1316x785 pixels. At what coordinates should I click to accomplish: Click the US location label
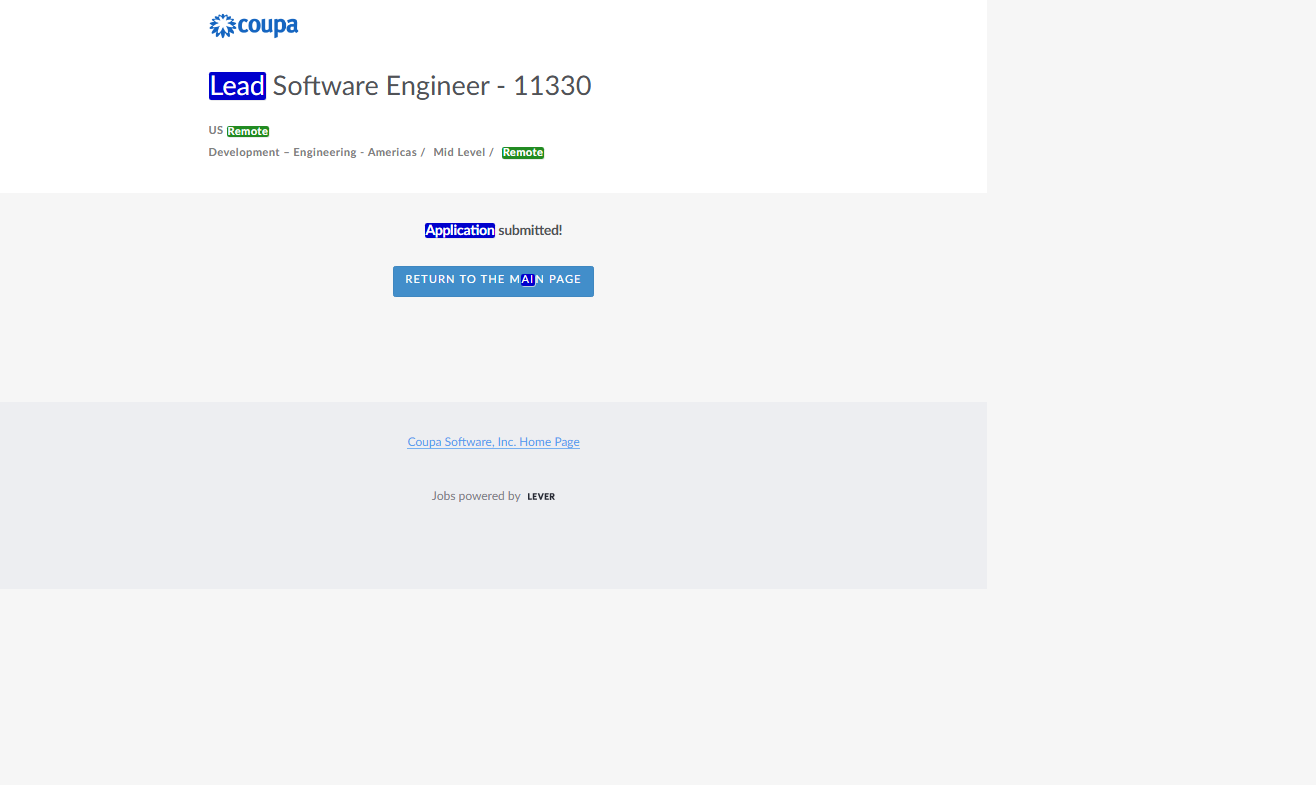tap(215, 131)
